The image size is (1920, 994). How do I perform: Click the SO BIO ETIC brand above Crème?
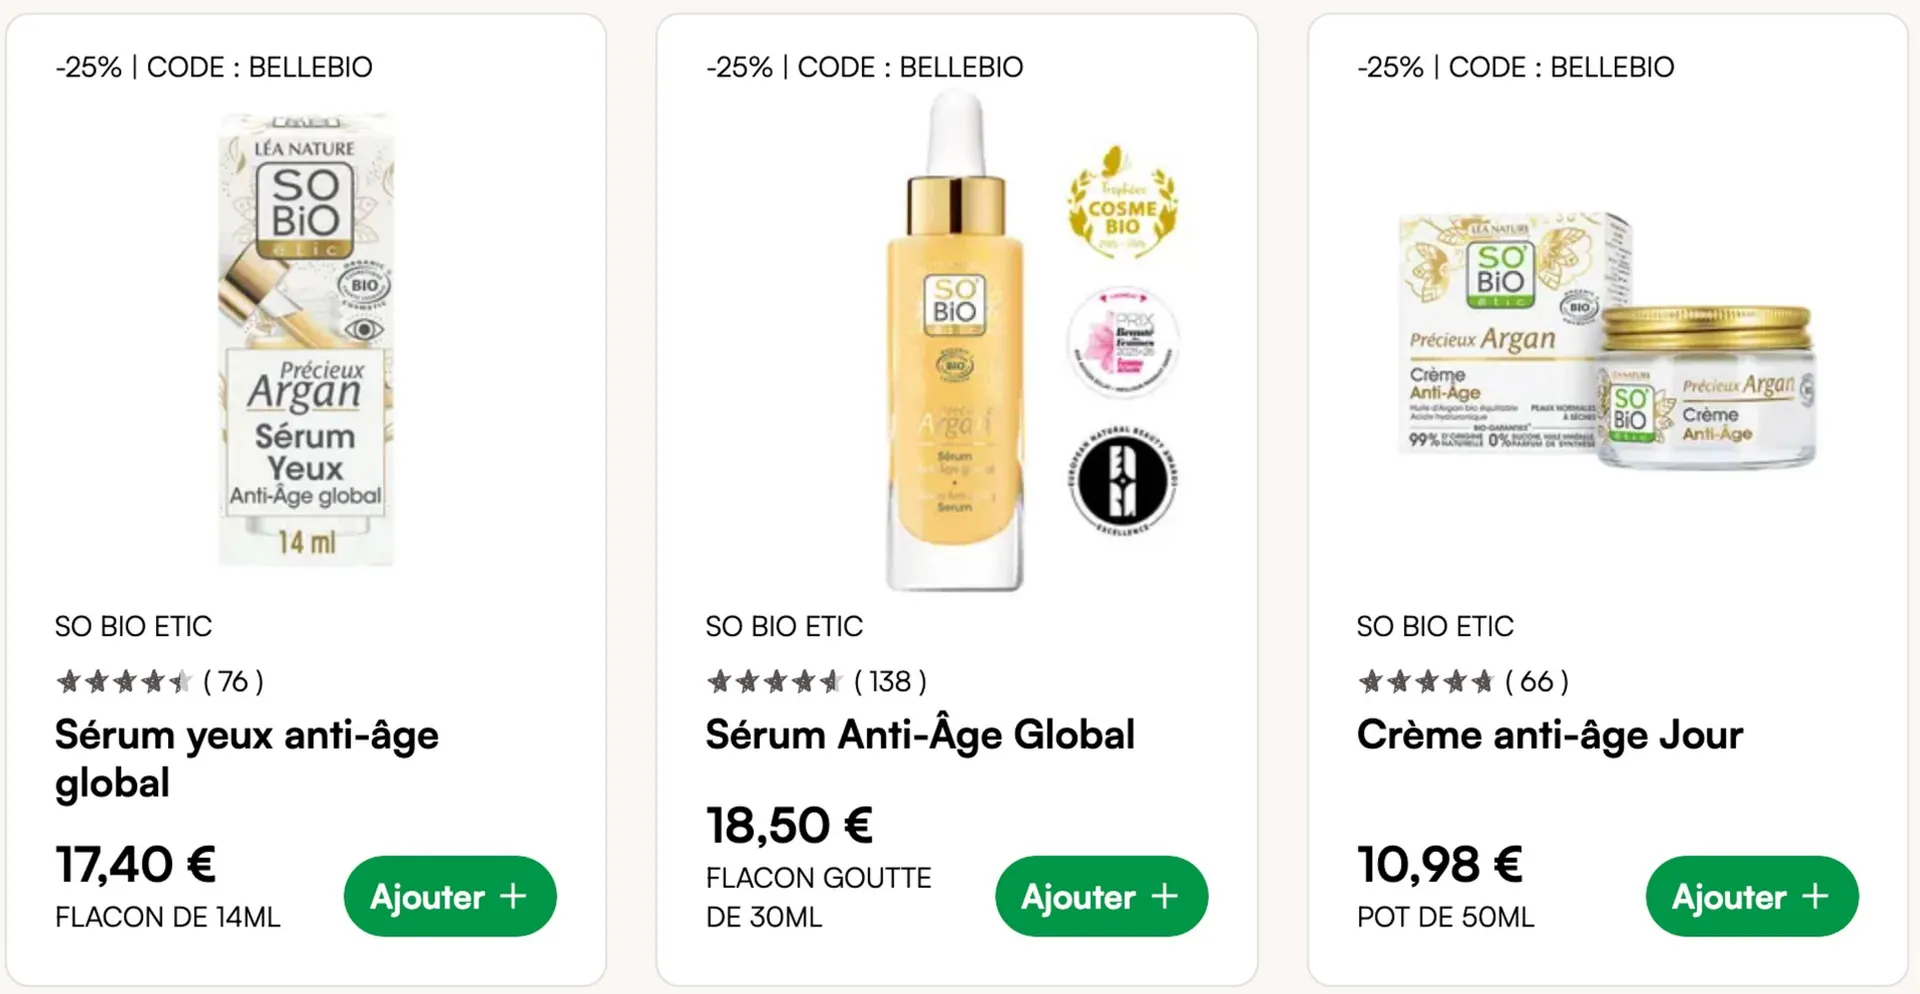tap(1435, 627)
